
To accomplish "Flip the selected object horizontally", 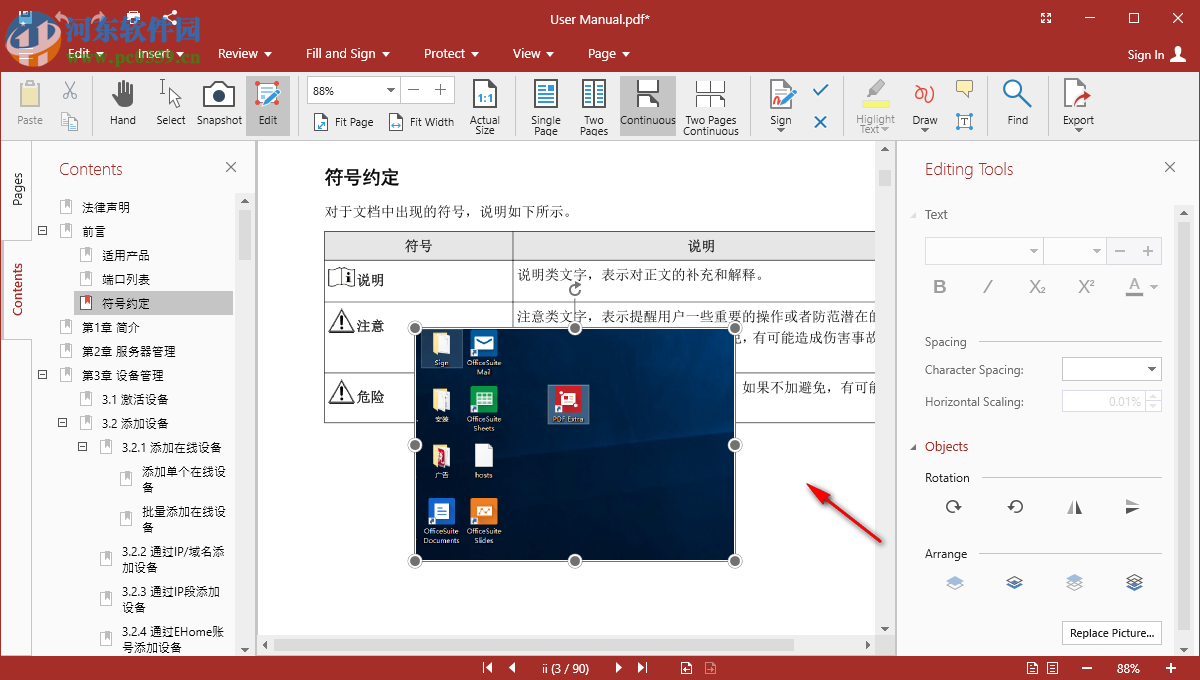I will tap(1074, 507).
